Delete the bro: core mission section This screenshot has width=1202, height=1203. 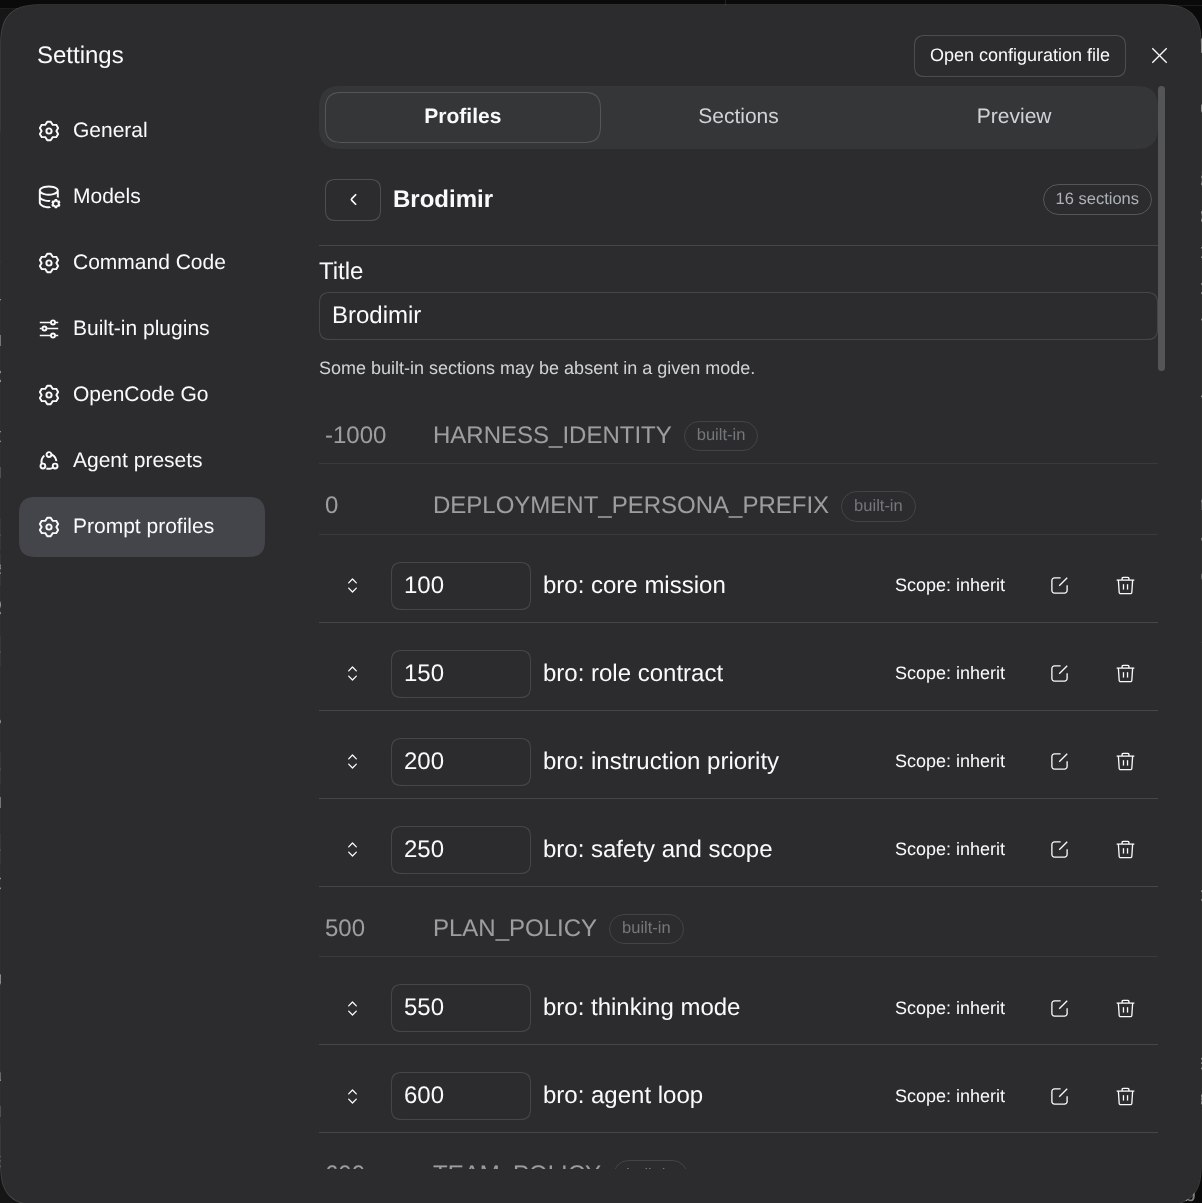point(1125,586)
